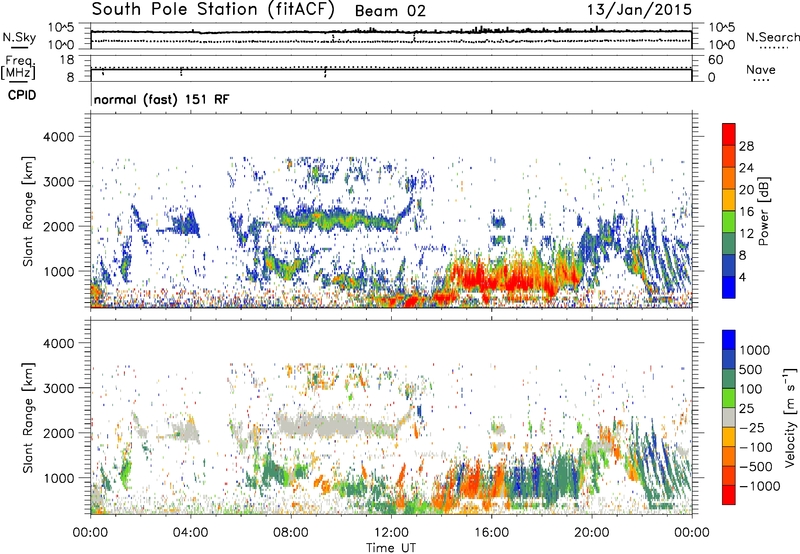The image size is (800, 554).
Task: Click the "Power [dB]" color bar title
Action: tap(763, 211)
